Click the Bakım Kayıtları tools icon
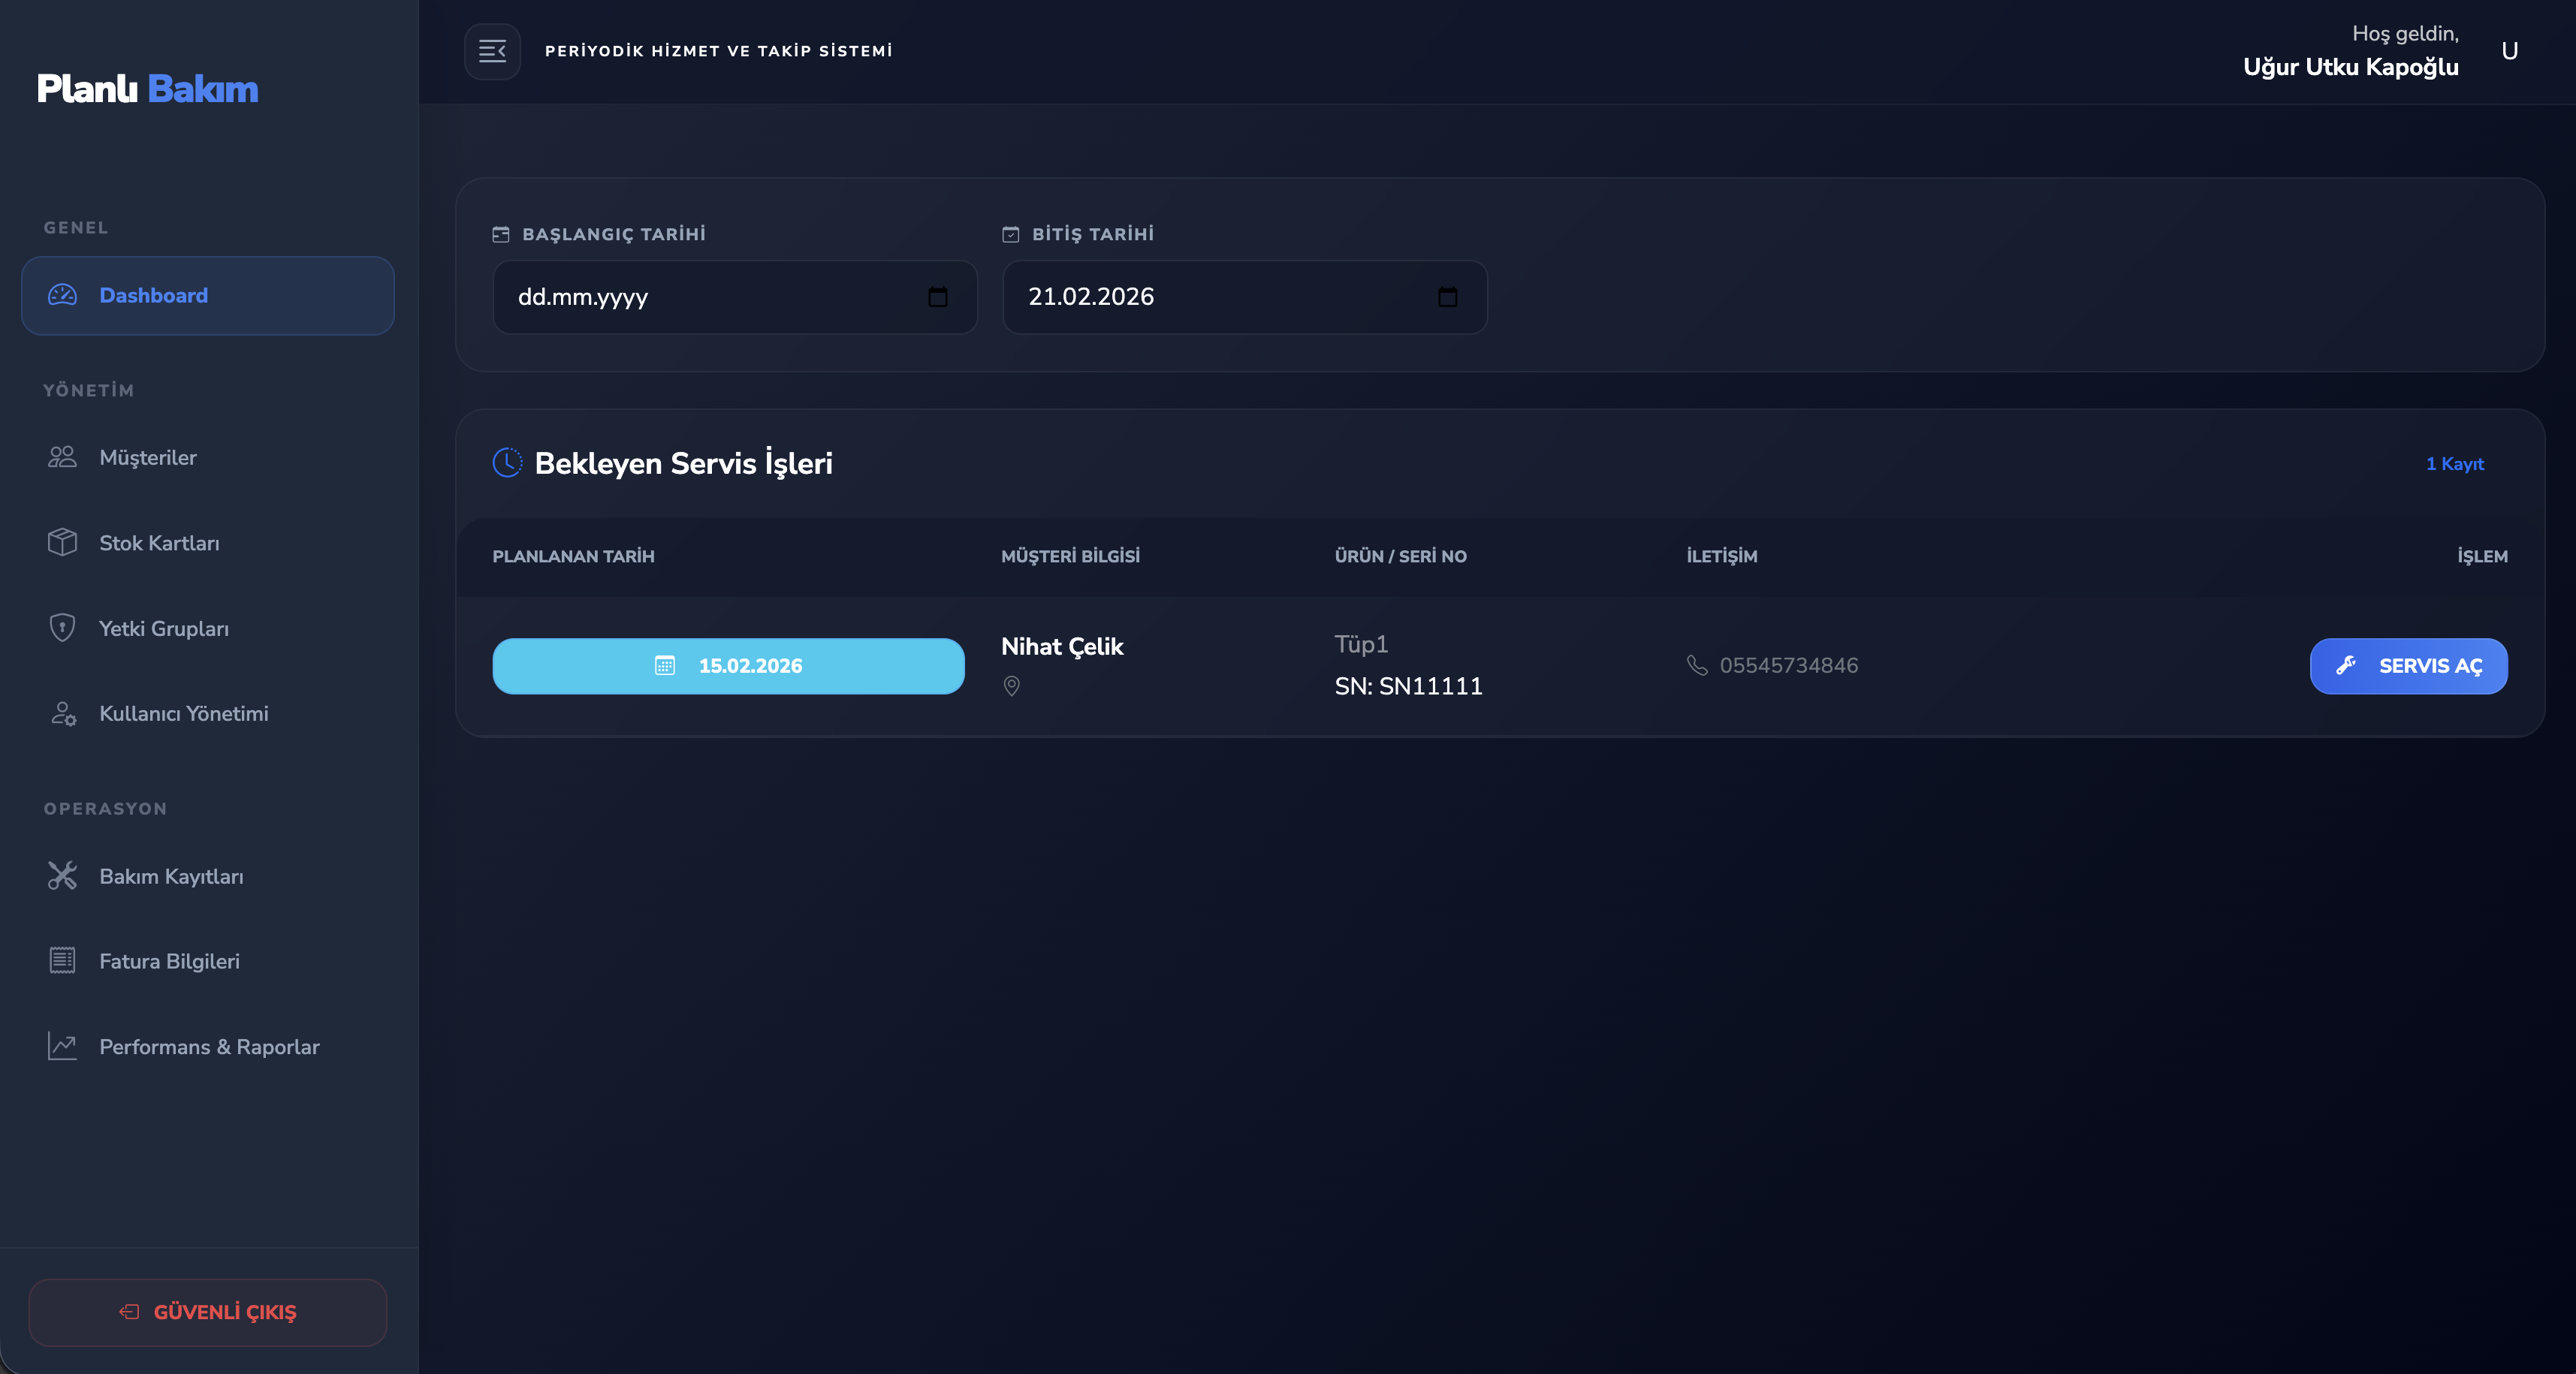This screenshot has height=1374, width=2576. pyautogui.click(x=62, y=876)
